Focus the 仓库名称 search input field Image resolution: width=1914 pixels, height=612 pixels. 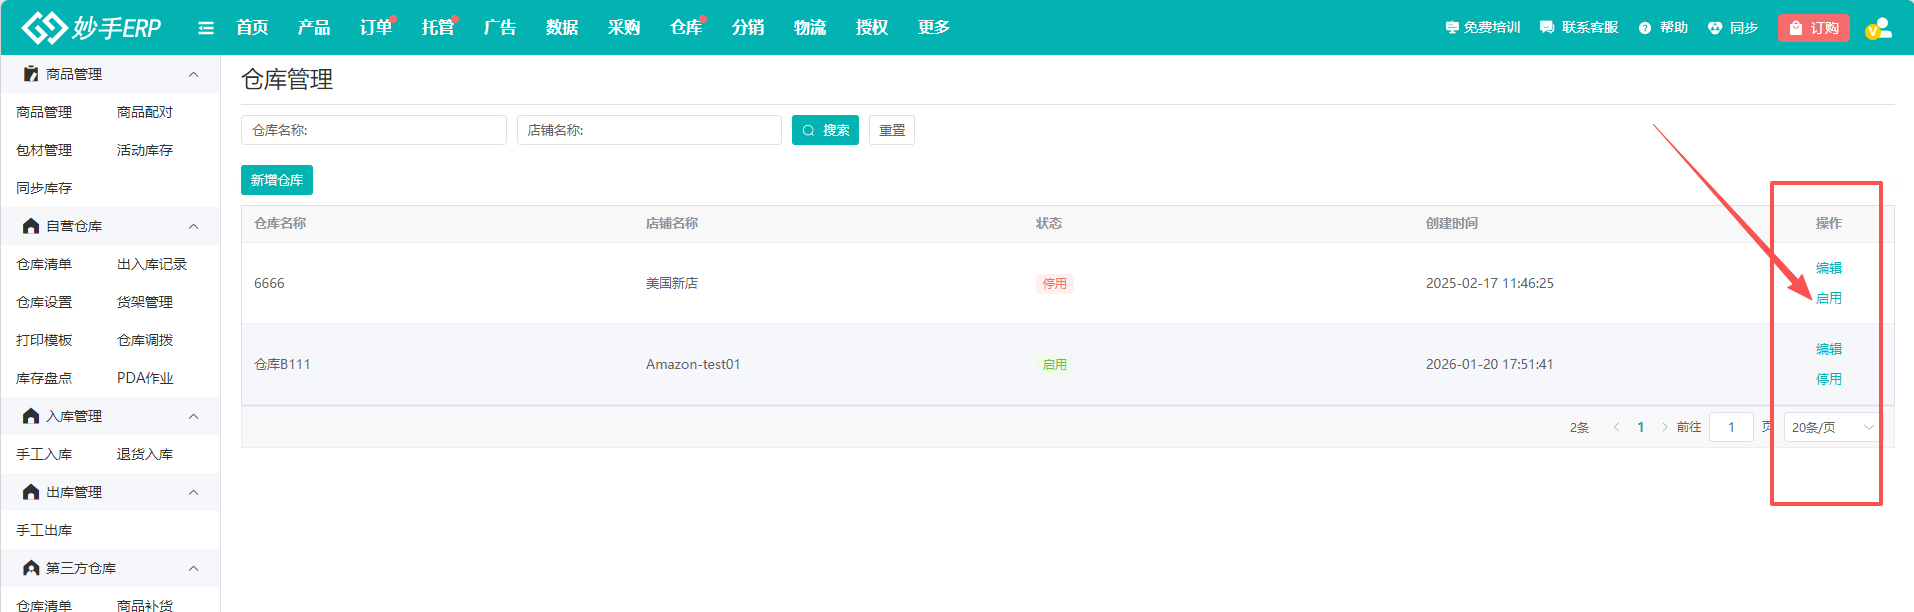(374, 130)
